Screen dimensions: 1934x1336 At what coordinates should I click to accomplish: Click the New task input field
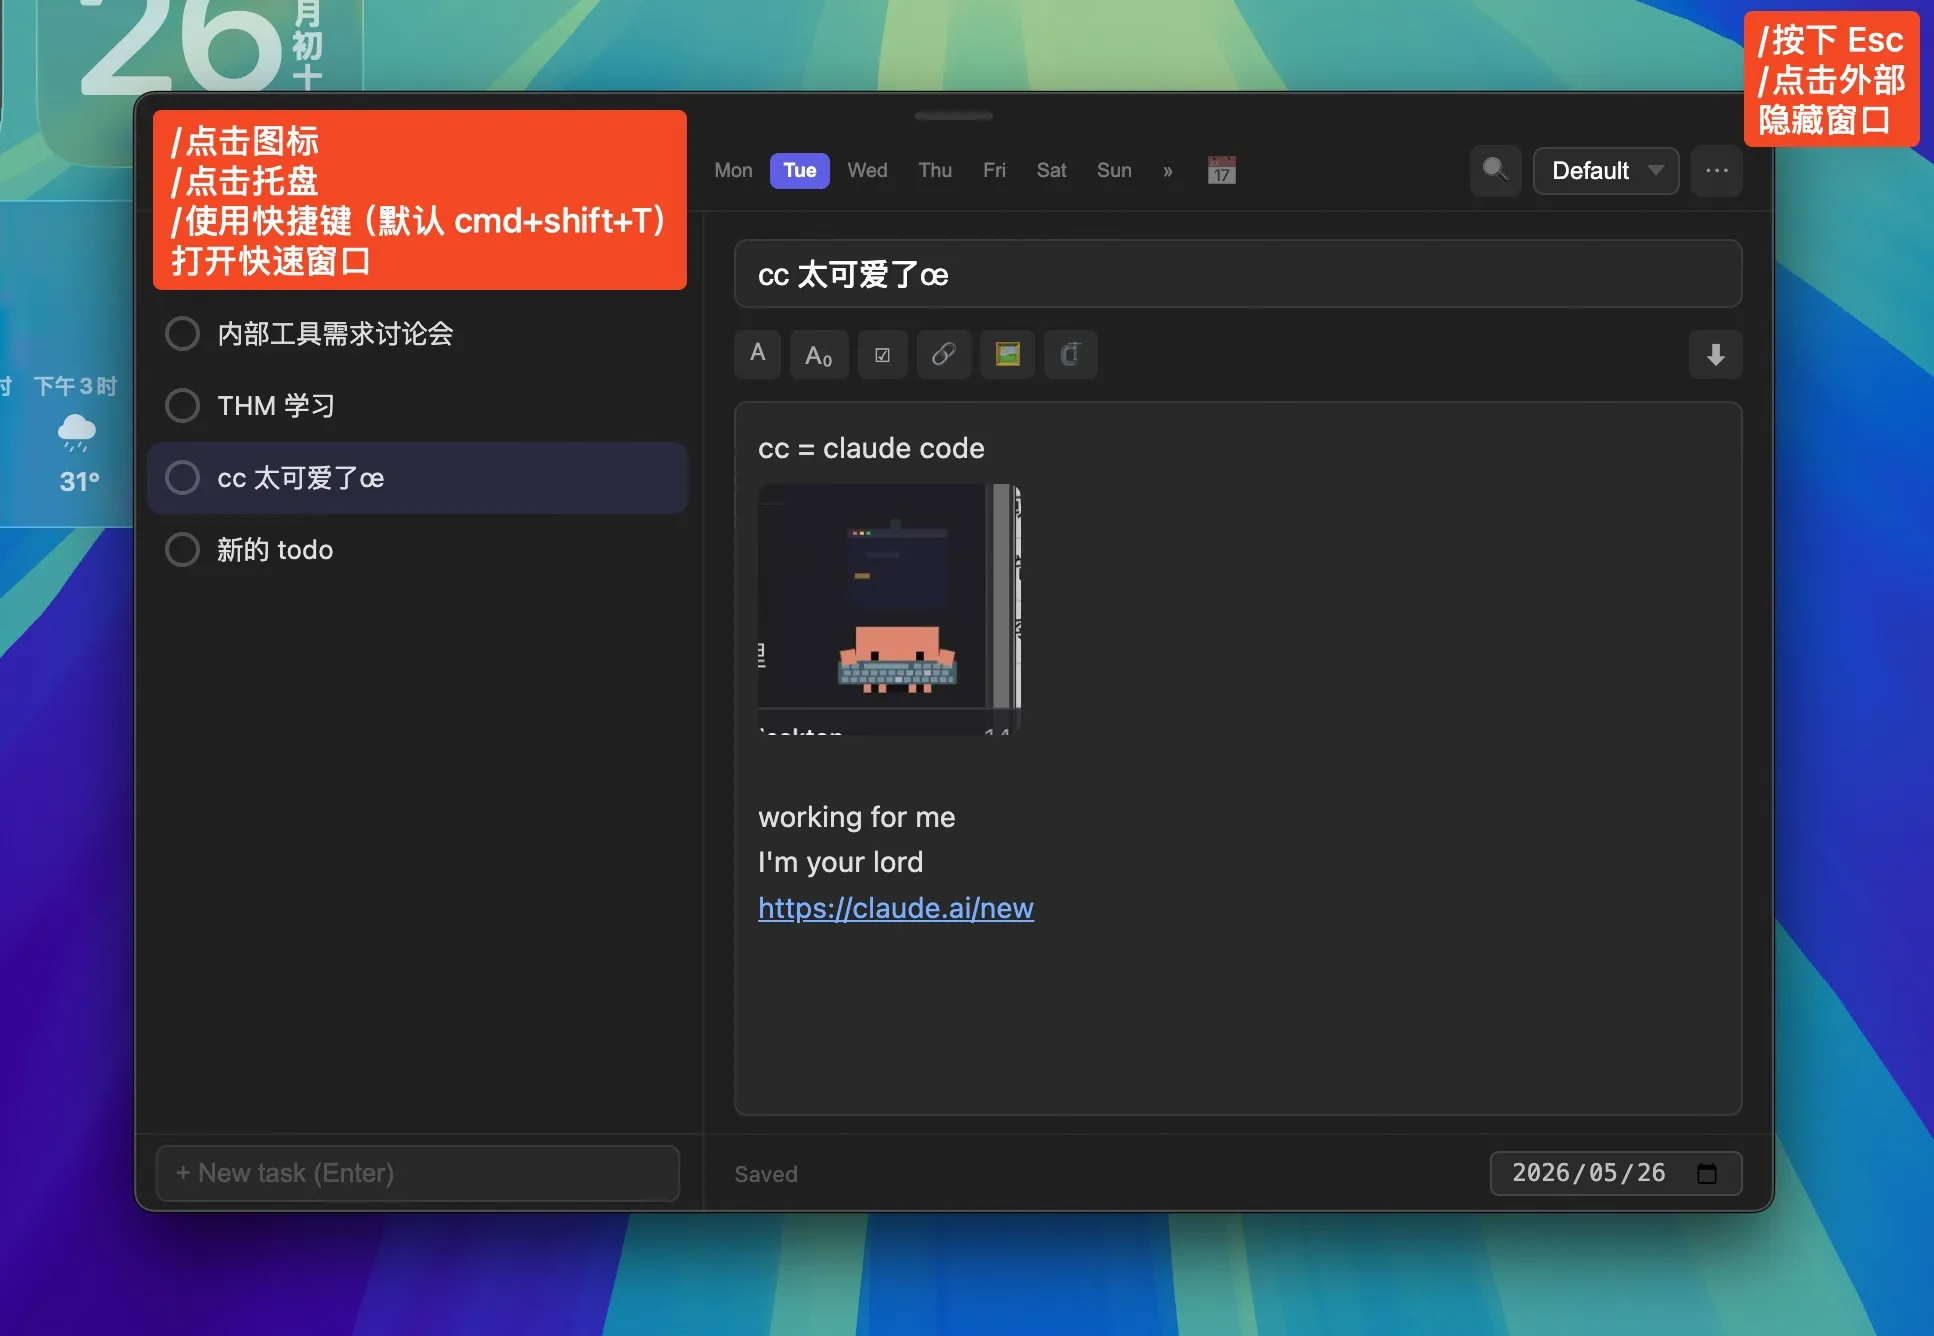click(x=418, y=1173)
